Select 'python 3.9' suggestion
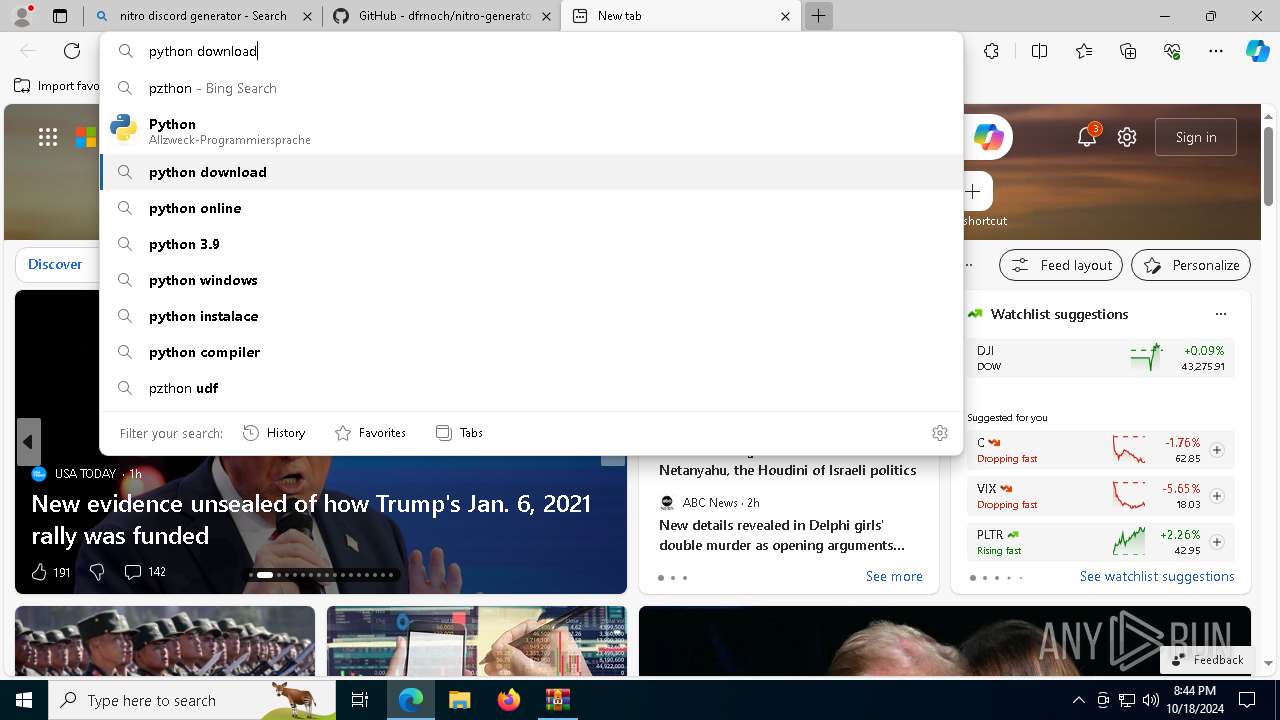The width and height of the screenshot is (1280, 720). click(531, 244)
